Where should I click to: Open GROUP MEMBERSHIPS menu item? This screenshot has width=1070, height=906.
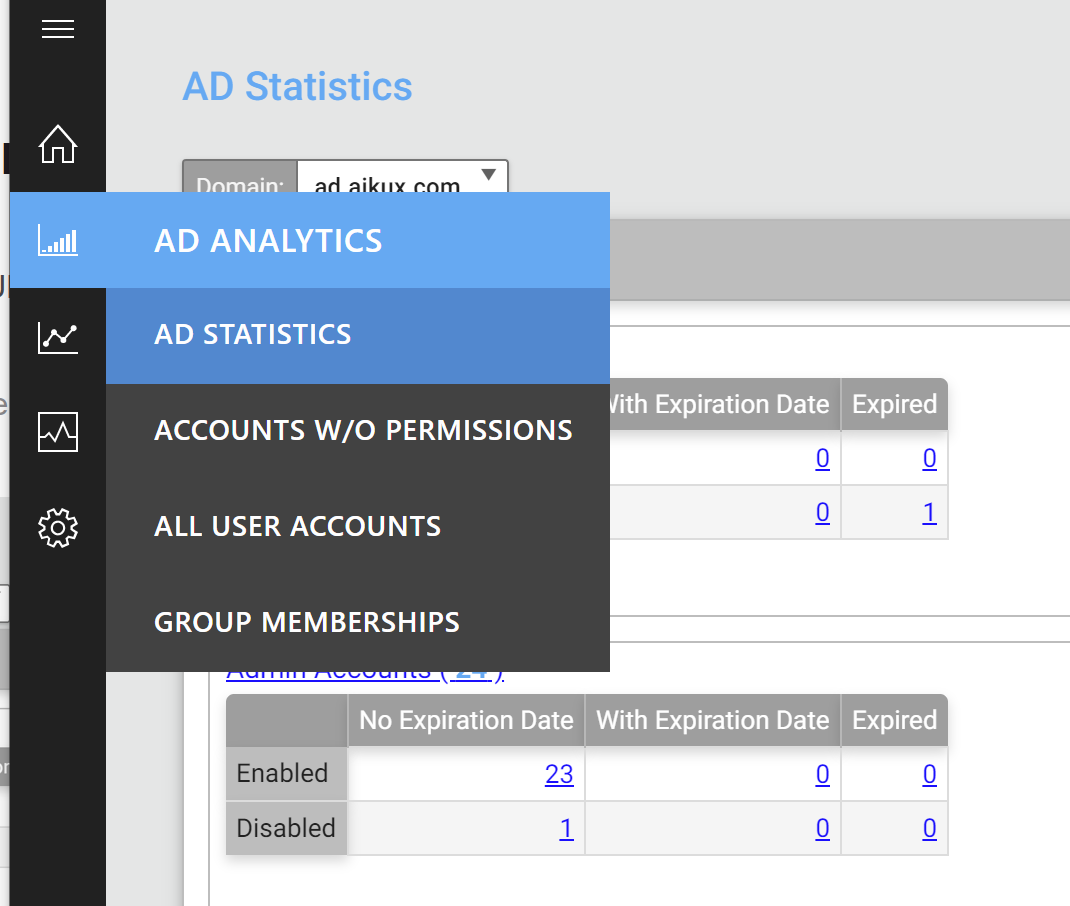tap(358, 622)
